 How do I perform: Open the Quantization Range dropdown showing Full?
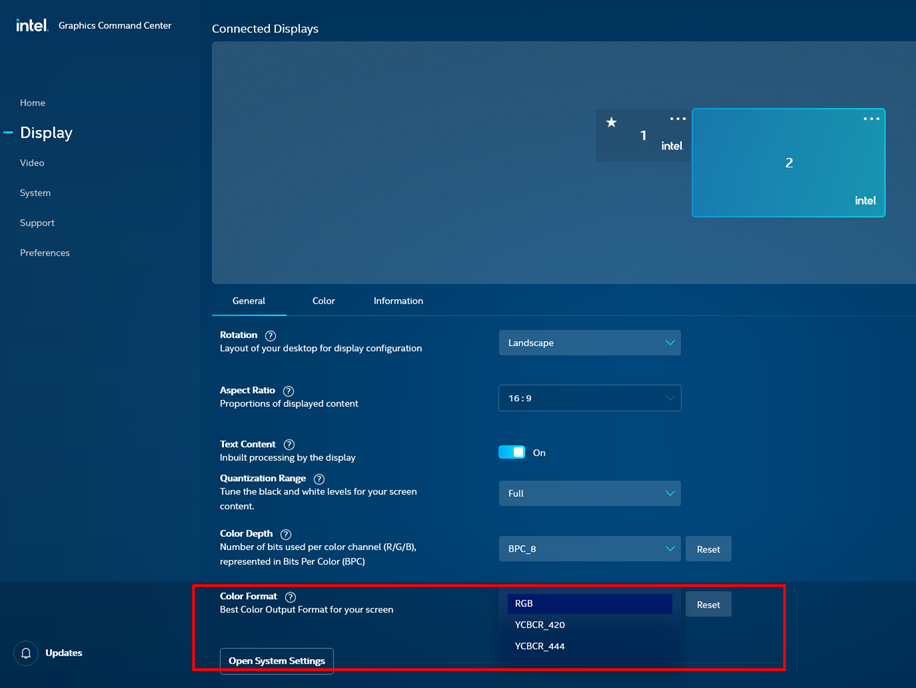tap(589, 493)
